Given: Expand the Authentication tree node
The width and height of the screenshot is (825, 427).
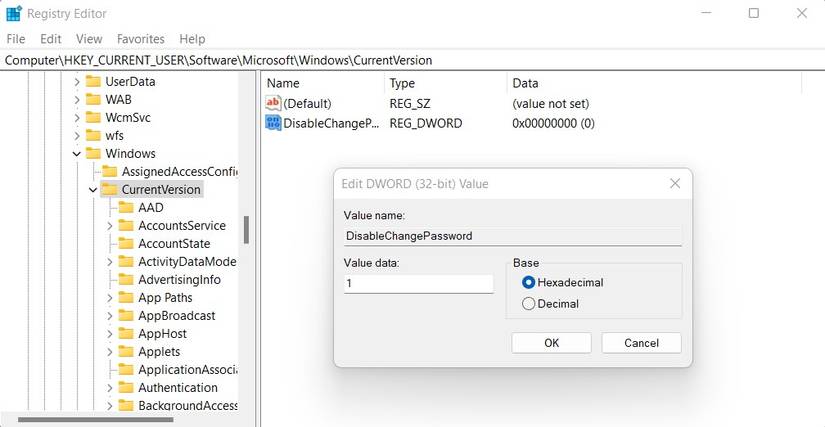Looking at the screenshot, I should (109, 388).
